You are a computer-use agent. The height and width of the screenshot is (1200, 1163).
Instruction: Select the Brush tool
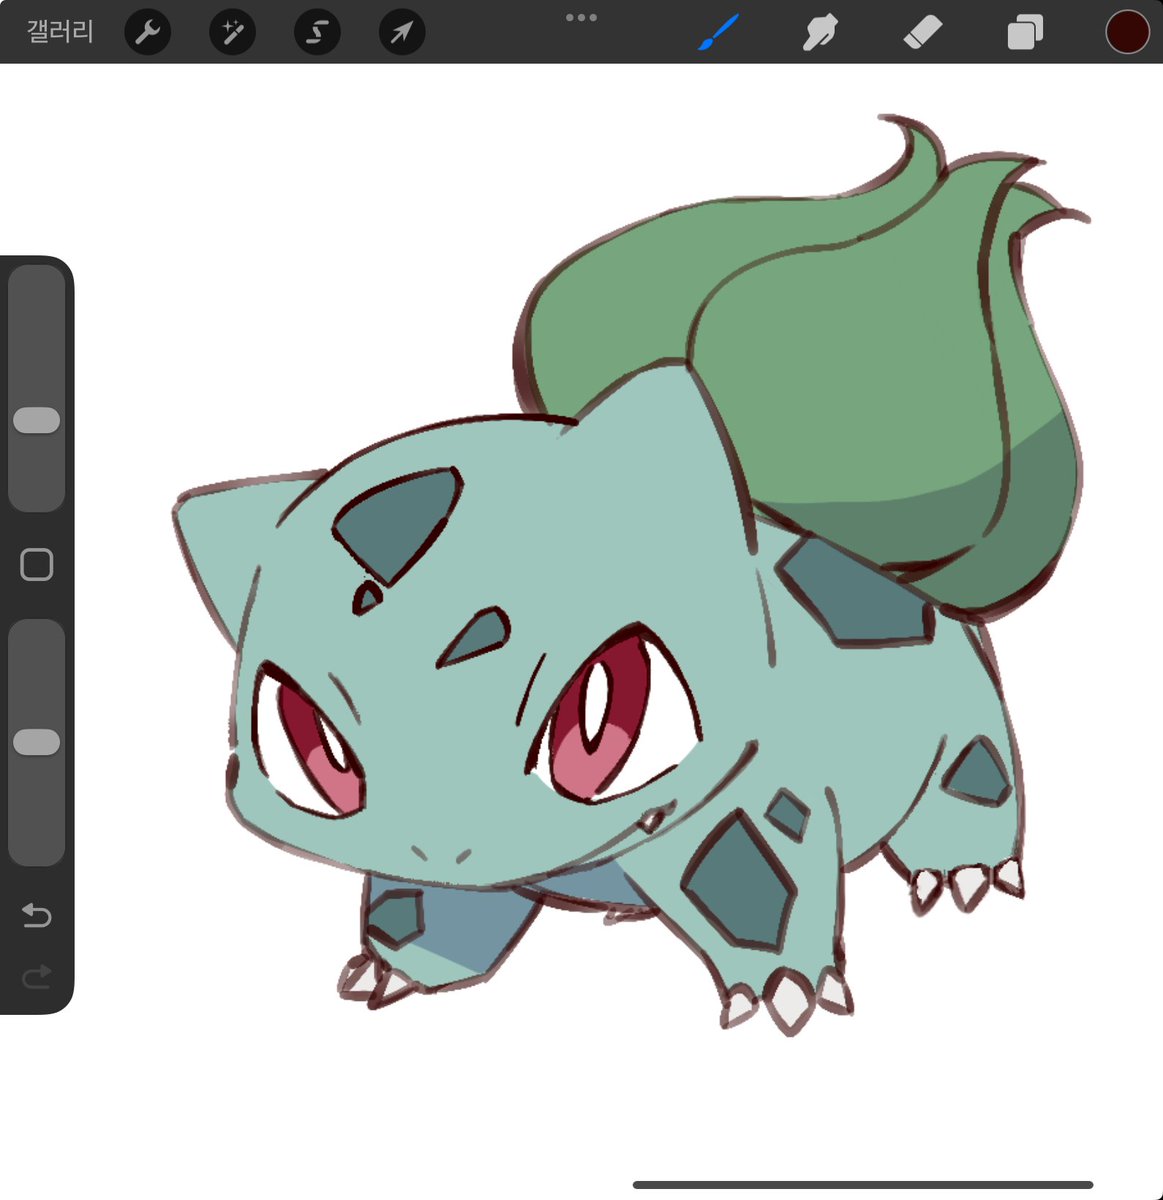click(718, 32)
